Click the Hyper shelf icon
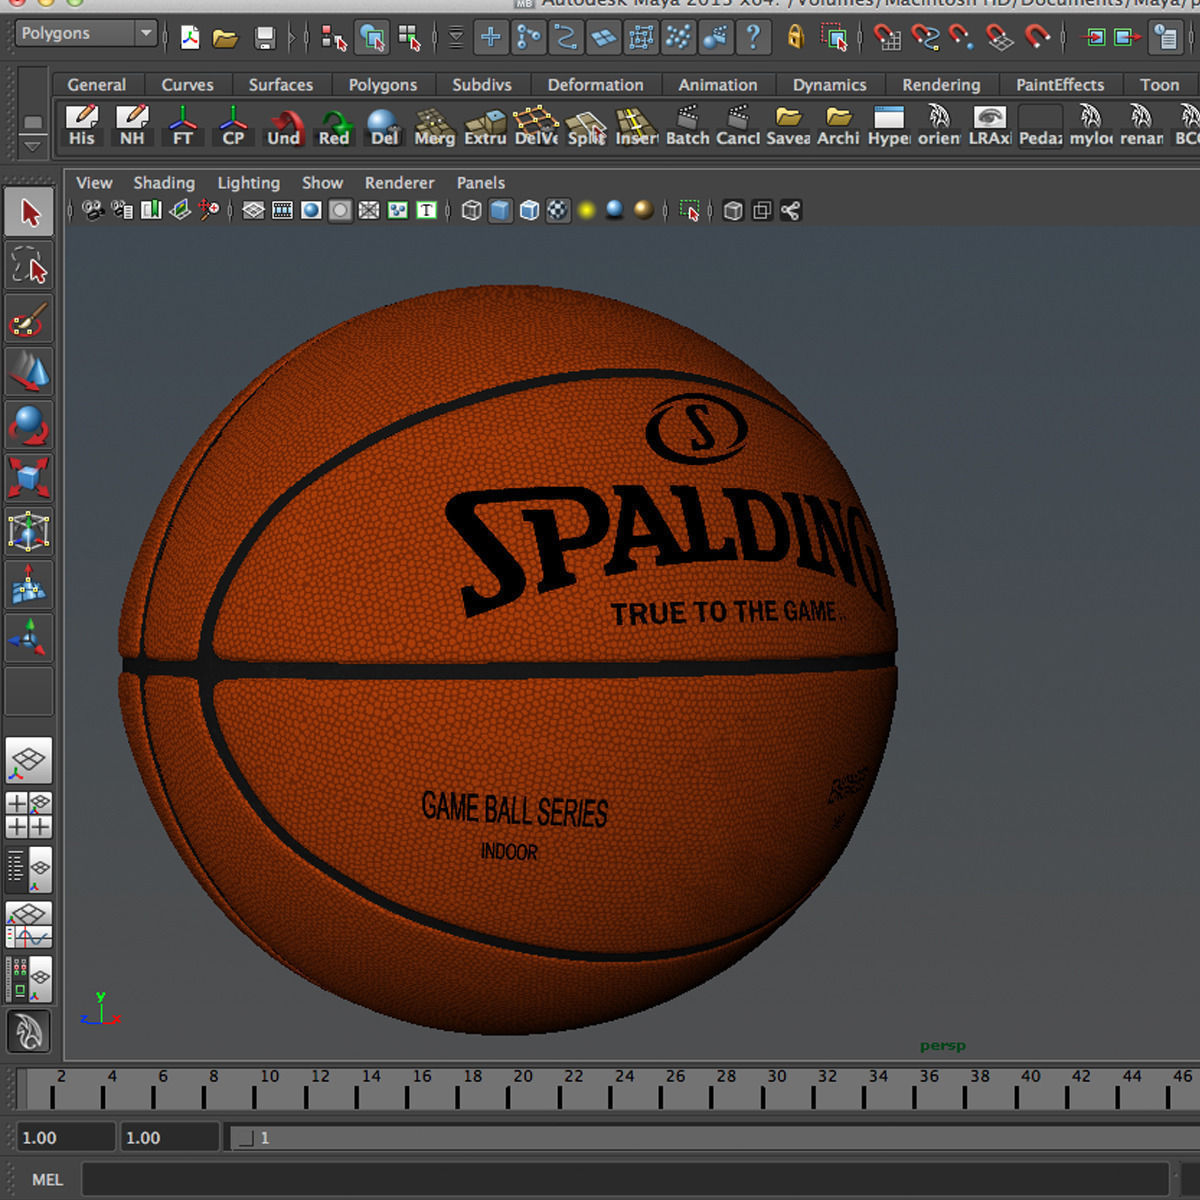 click(888, 126)
